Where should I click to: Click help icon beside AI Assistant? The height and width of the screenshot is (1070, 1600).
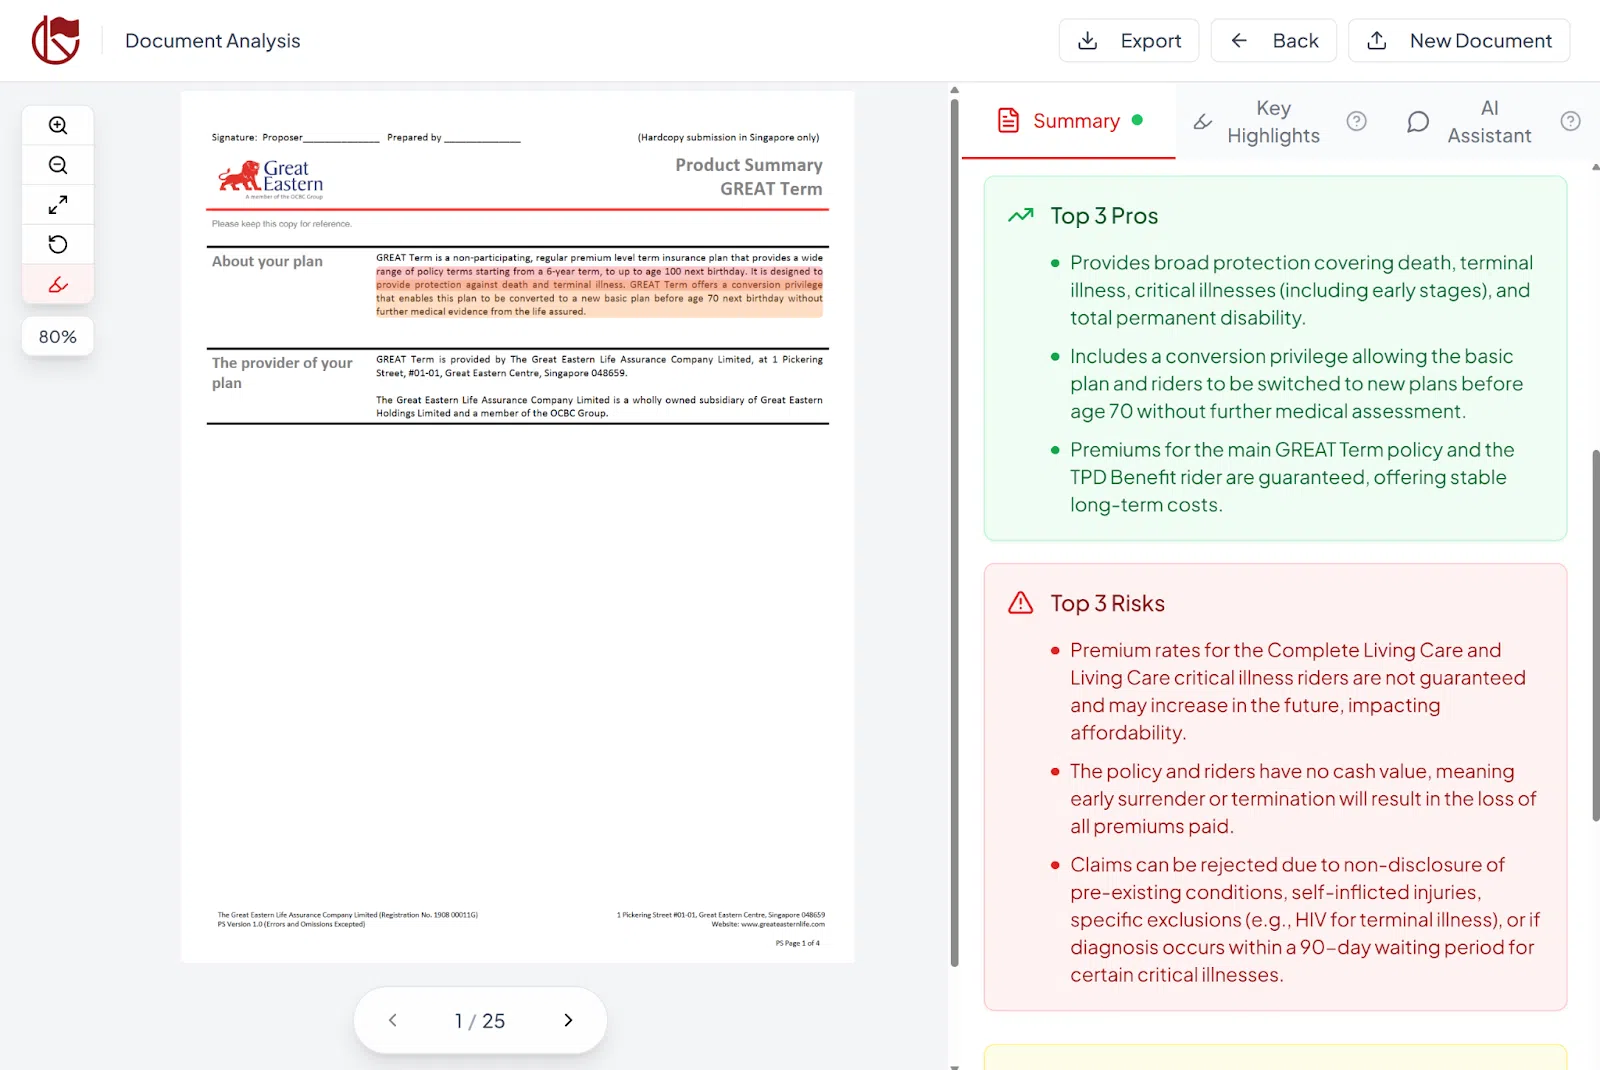(x=1570, y=121)
